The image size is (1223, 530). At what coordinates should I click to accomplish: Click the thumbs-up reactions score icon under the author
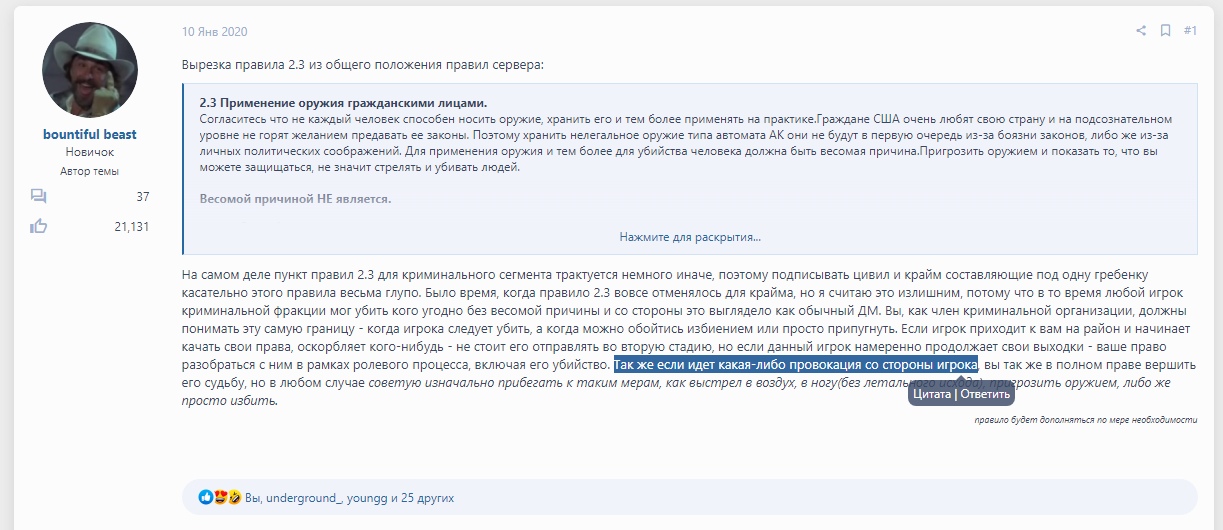click(39, 226)
